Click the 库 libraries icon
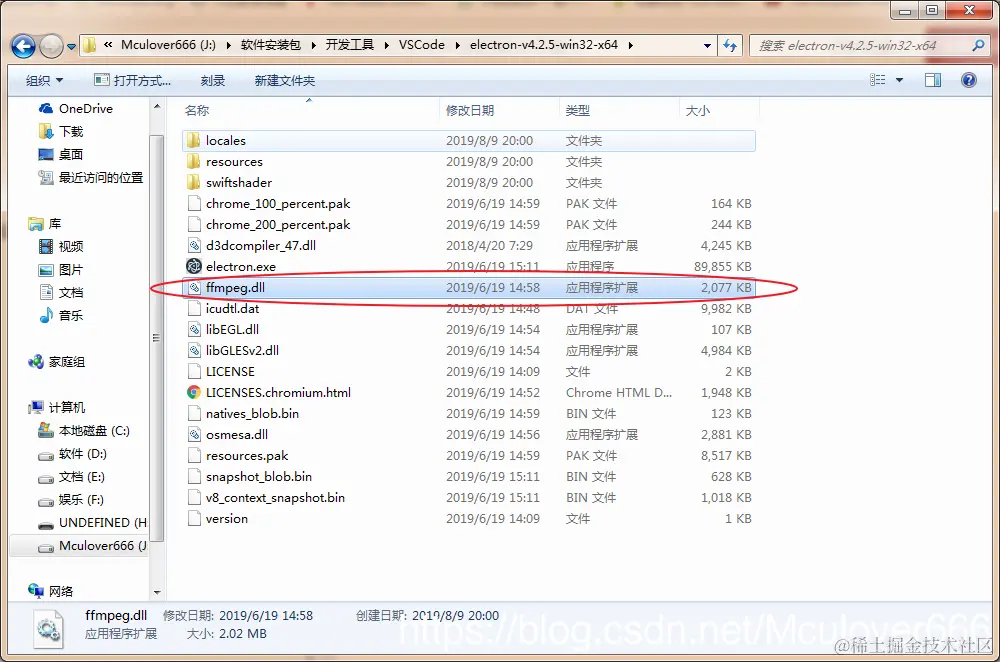 pos(36,224)
